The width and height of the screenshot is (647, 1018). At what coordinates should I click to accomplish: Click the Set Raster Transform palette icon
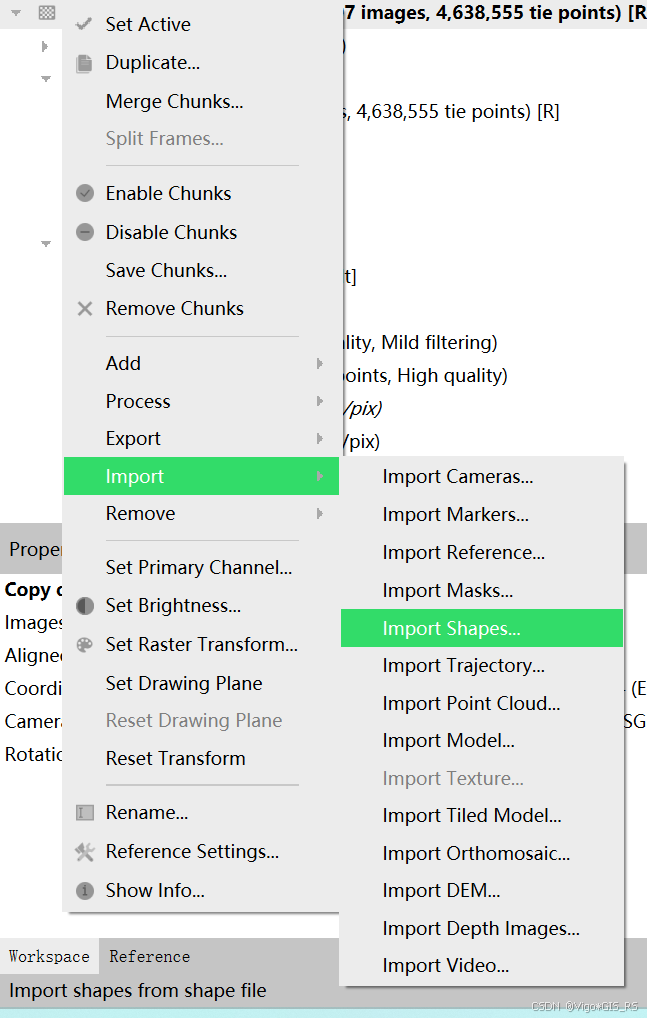(x=85, y=645)
